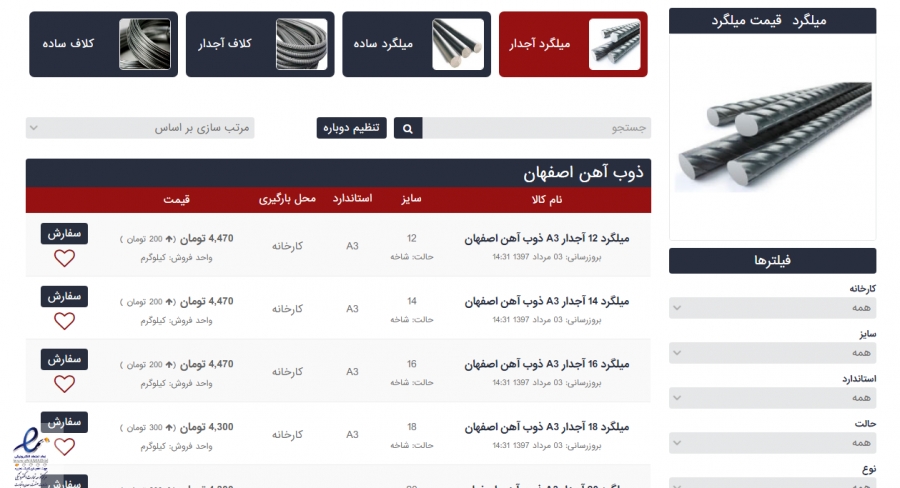The width and height of the screenshot is (900, 488).
Task: Switch to کلاف ساده category tab
Action: tap(103, 44)
